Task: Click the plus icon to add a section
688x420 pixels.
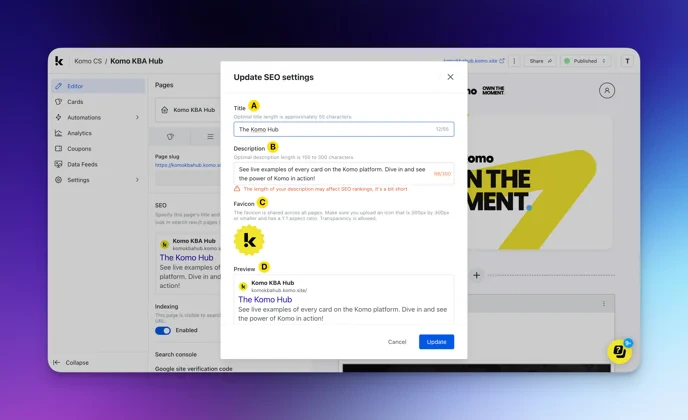Action: pyautogui.click(x=477, y=275)
